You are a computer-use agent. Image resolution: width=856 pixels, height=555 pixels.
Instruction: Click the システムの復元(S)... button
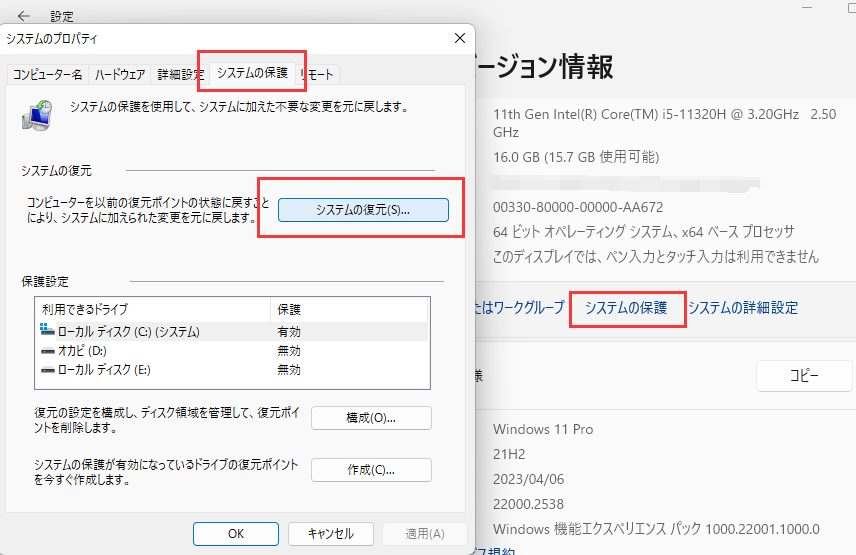click(363, 210)
